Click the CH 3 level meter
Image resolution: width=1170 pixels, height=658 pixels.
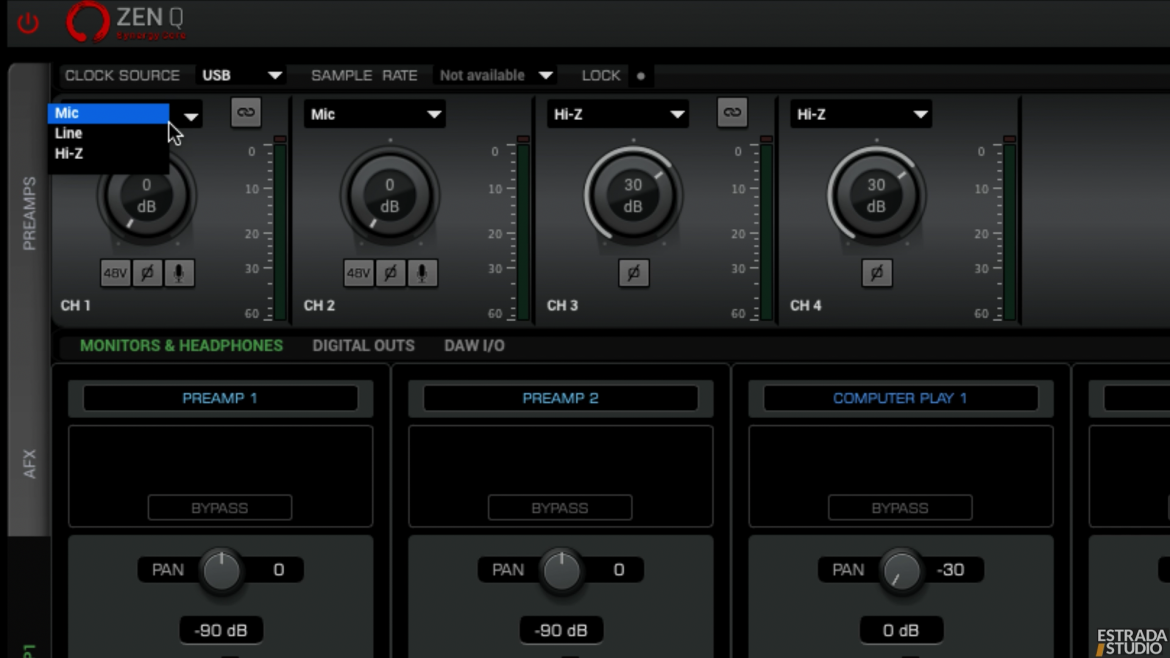click(766, 232)
